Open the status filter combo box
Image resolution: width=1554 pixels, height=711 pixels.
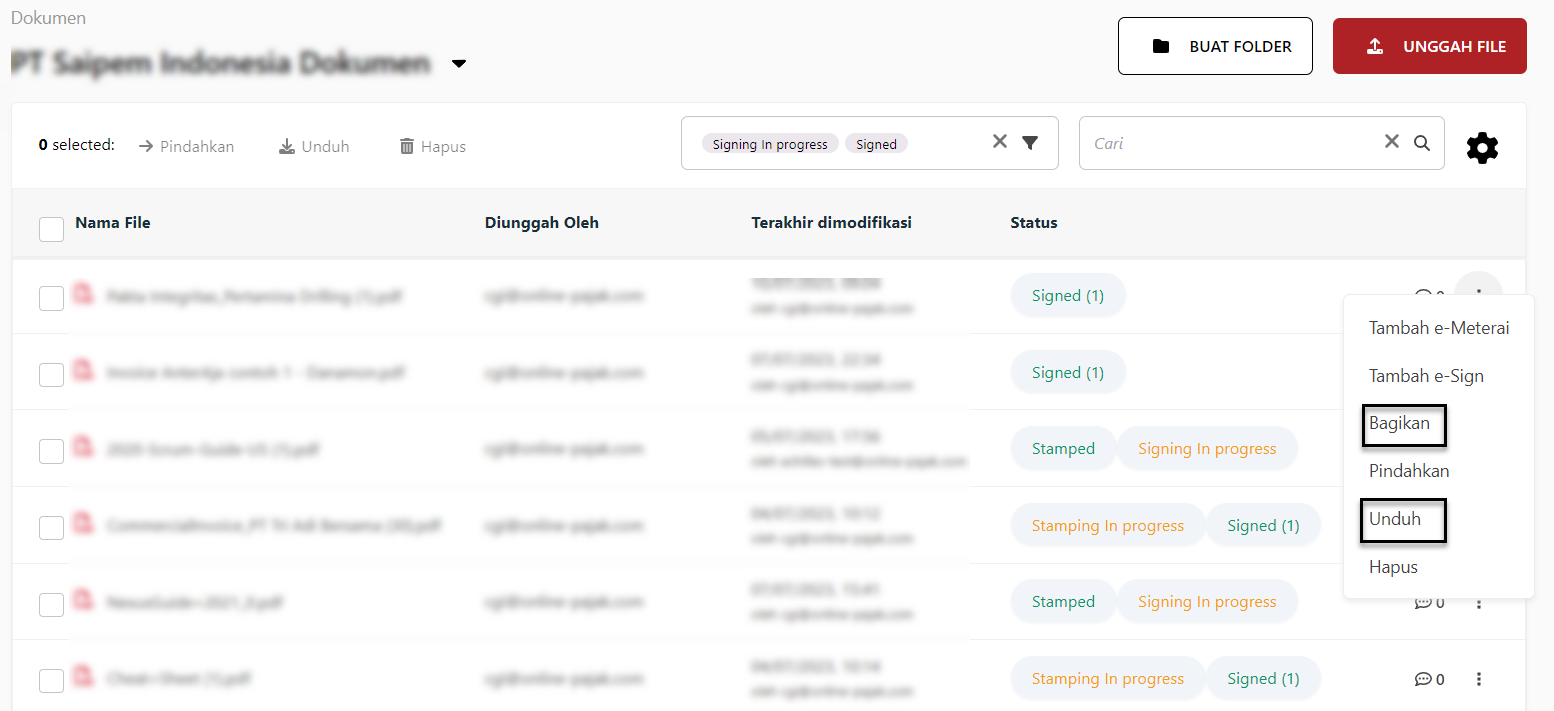pyautogui.click(x=940, y=143)
